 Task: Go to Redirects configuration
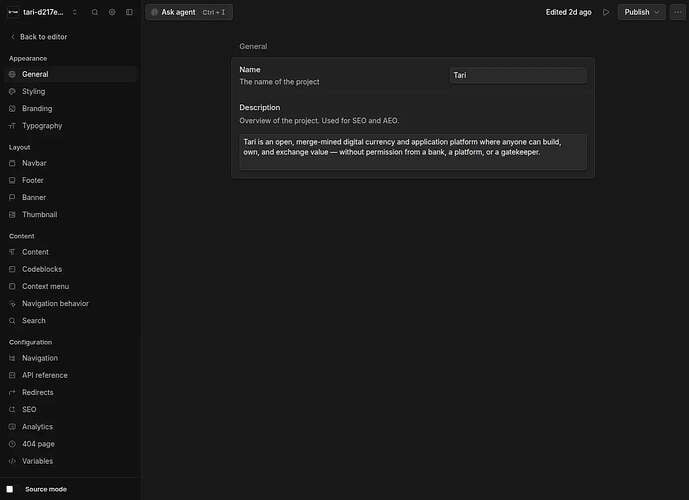70,392
